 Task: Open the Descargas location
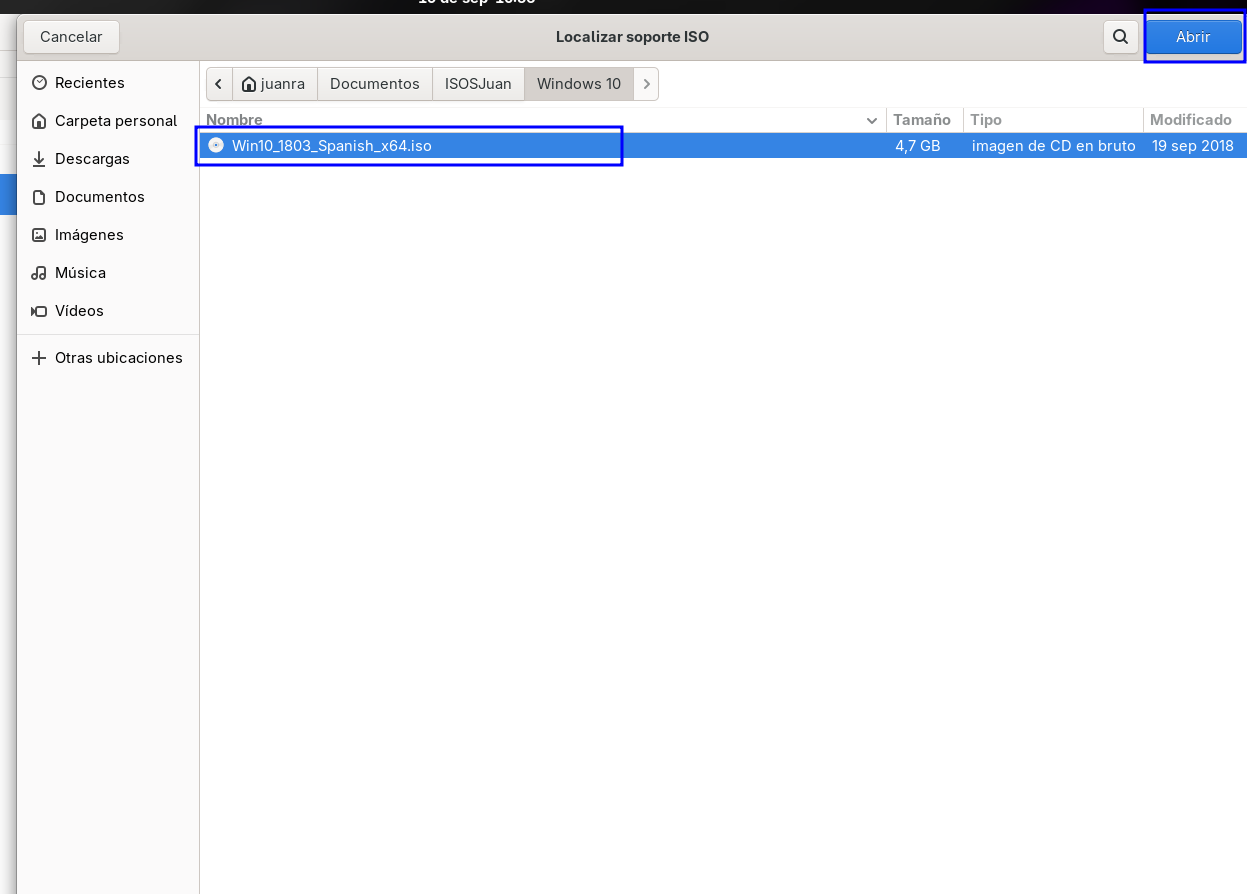pos(108,159)
